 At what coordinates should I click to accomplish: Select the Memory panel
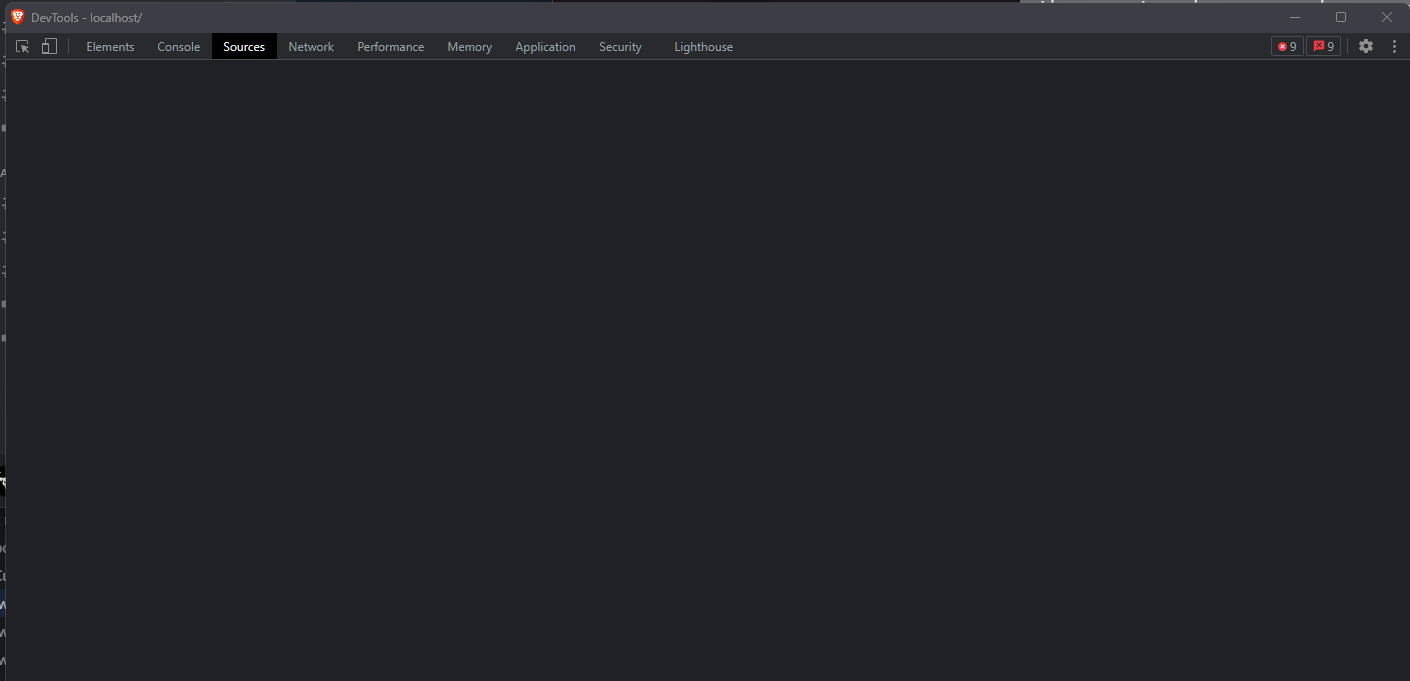point(469,46)
